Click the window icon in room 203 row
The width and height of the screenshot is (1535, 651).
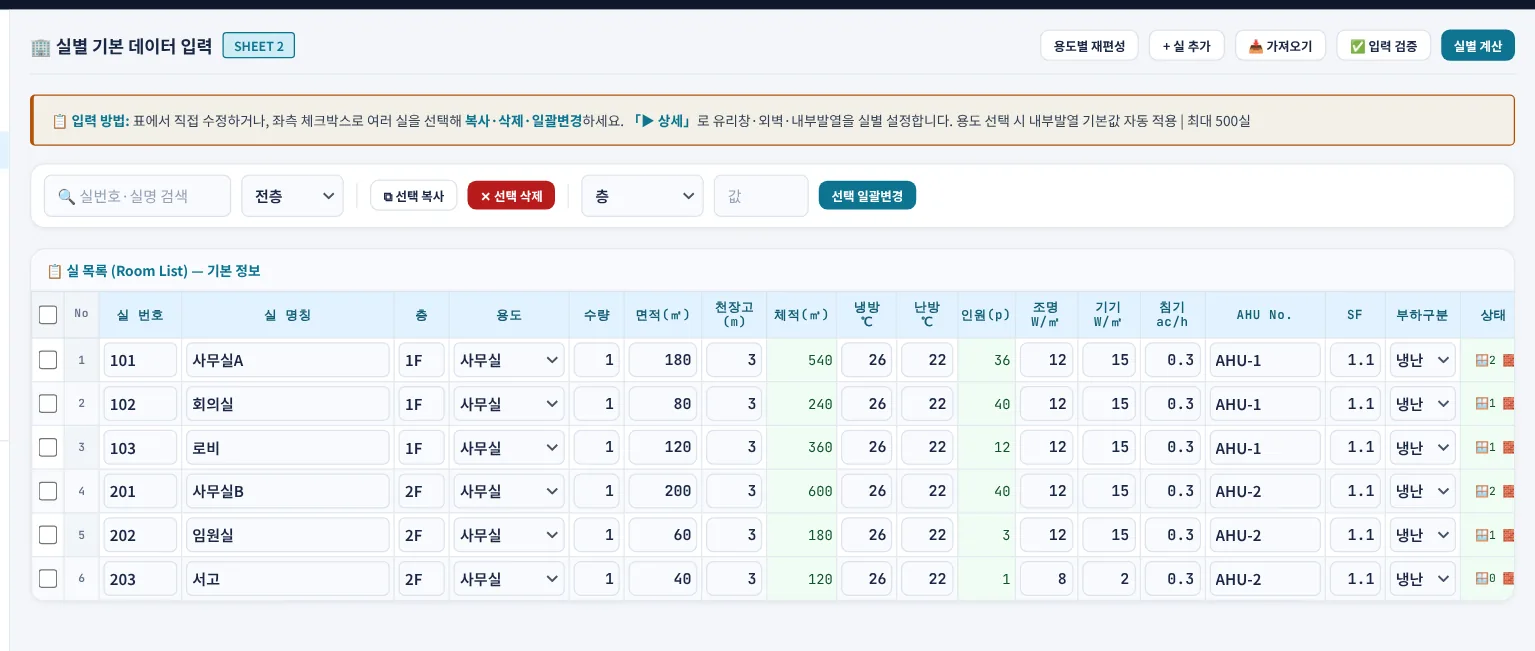[1482, 579]
